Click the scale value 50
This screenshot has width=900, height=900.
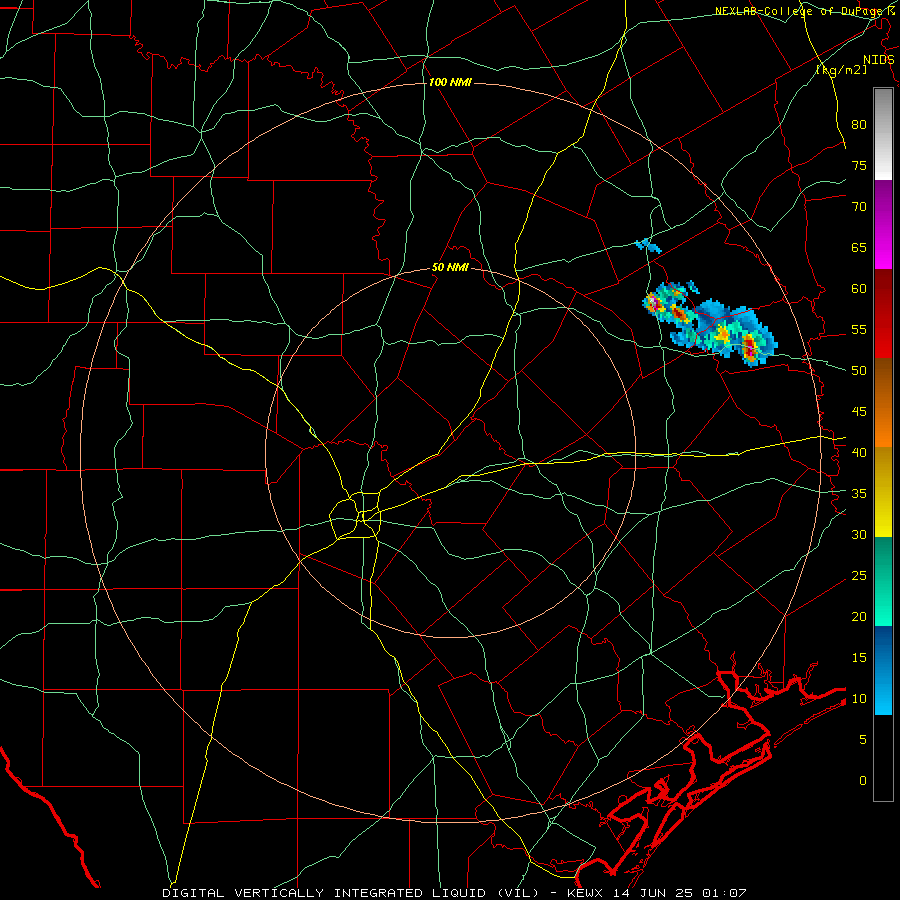pos(859,371)
